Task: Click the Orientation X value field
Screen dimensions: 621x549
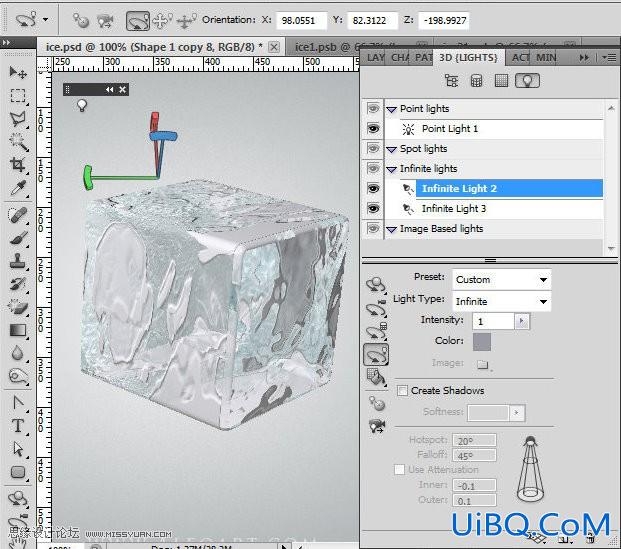Action: coord(301,21)
